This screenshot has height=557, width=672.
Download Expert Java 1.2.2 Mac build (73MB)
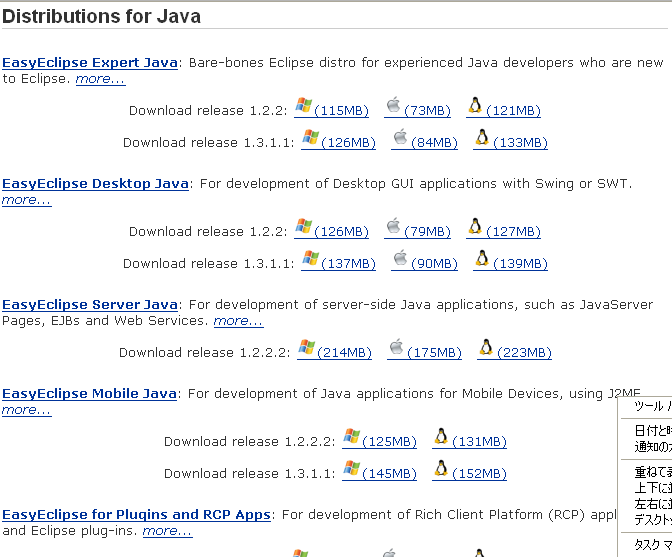click(417, 108)
